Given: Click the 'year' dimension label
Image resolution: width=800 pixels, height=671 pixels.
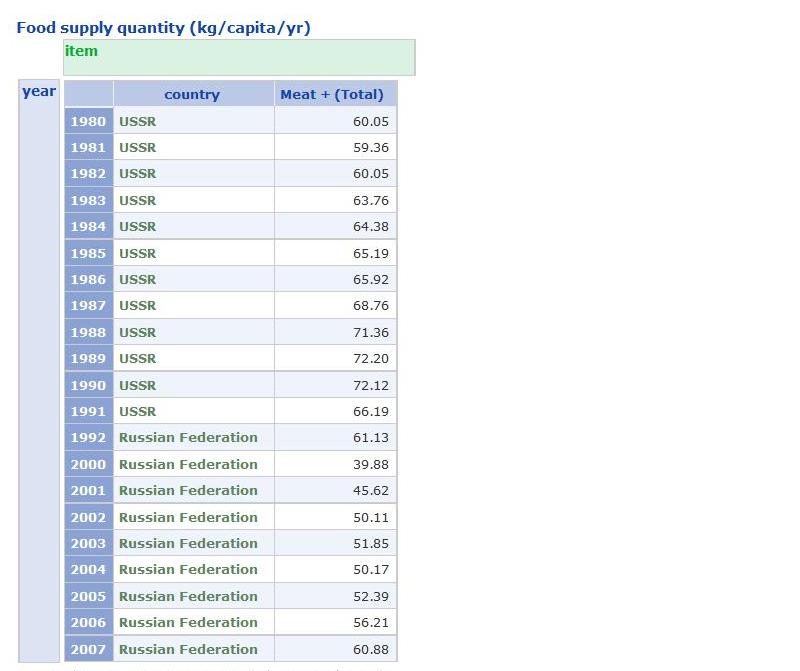Looking at the screenshot, I should (39, 92).
